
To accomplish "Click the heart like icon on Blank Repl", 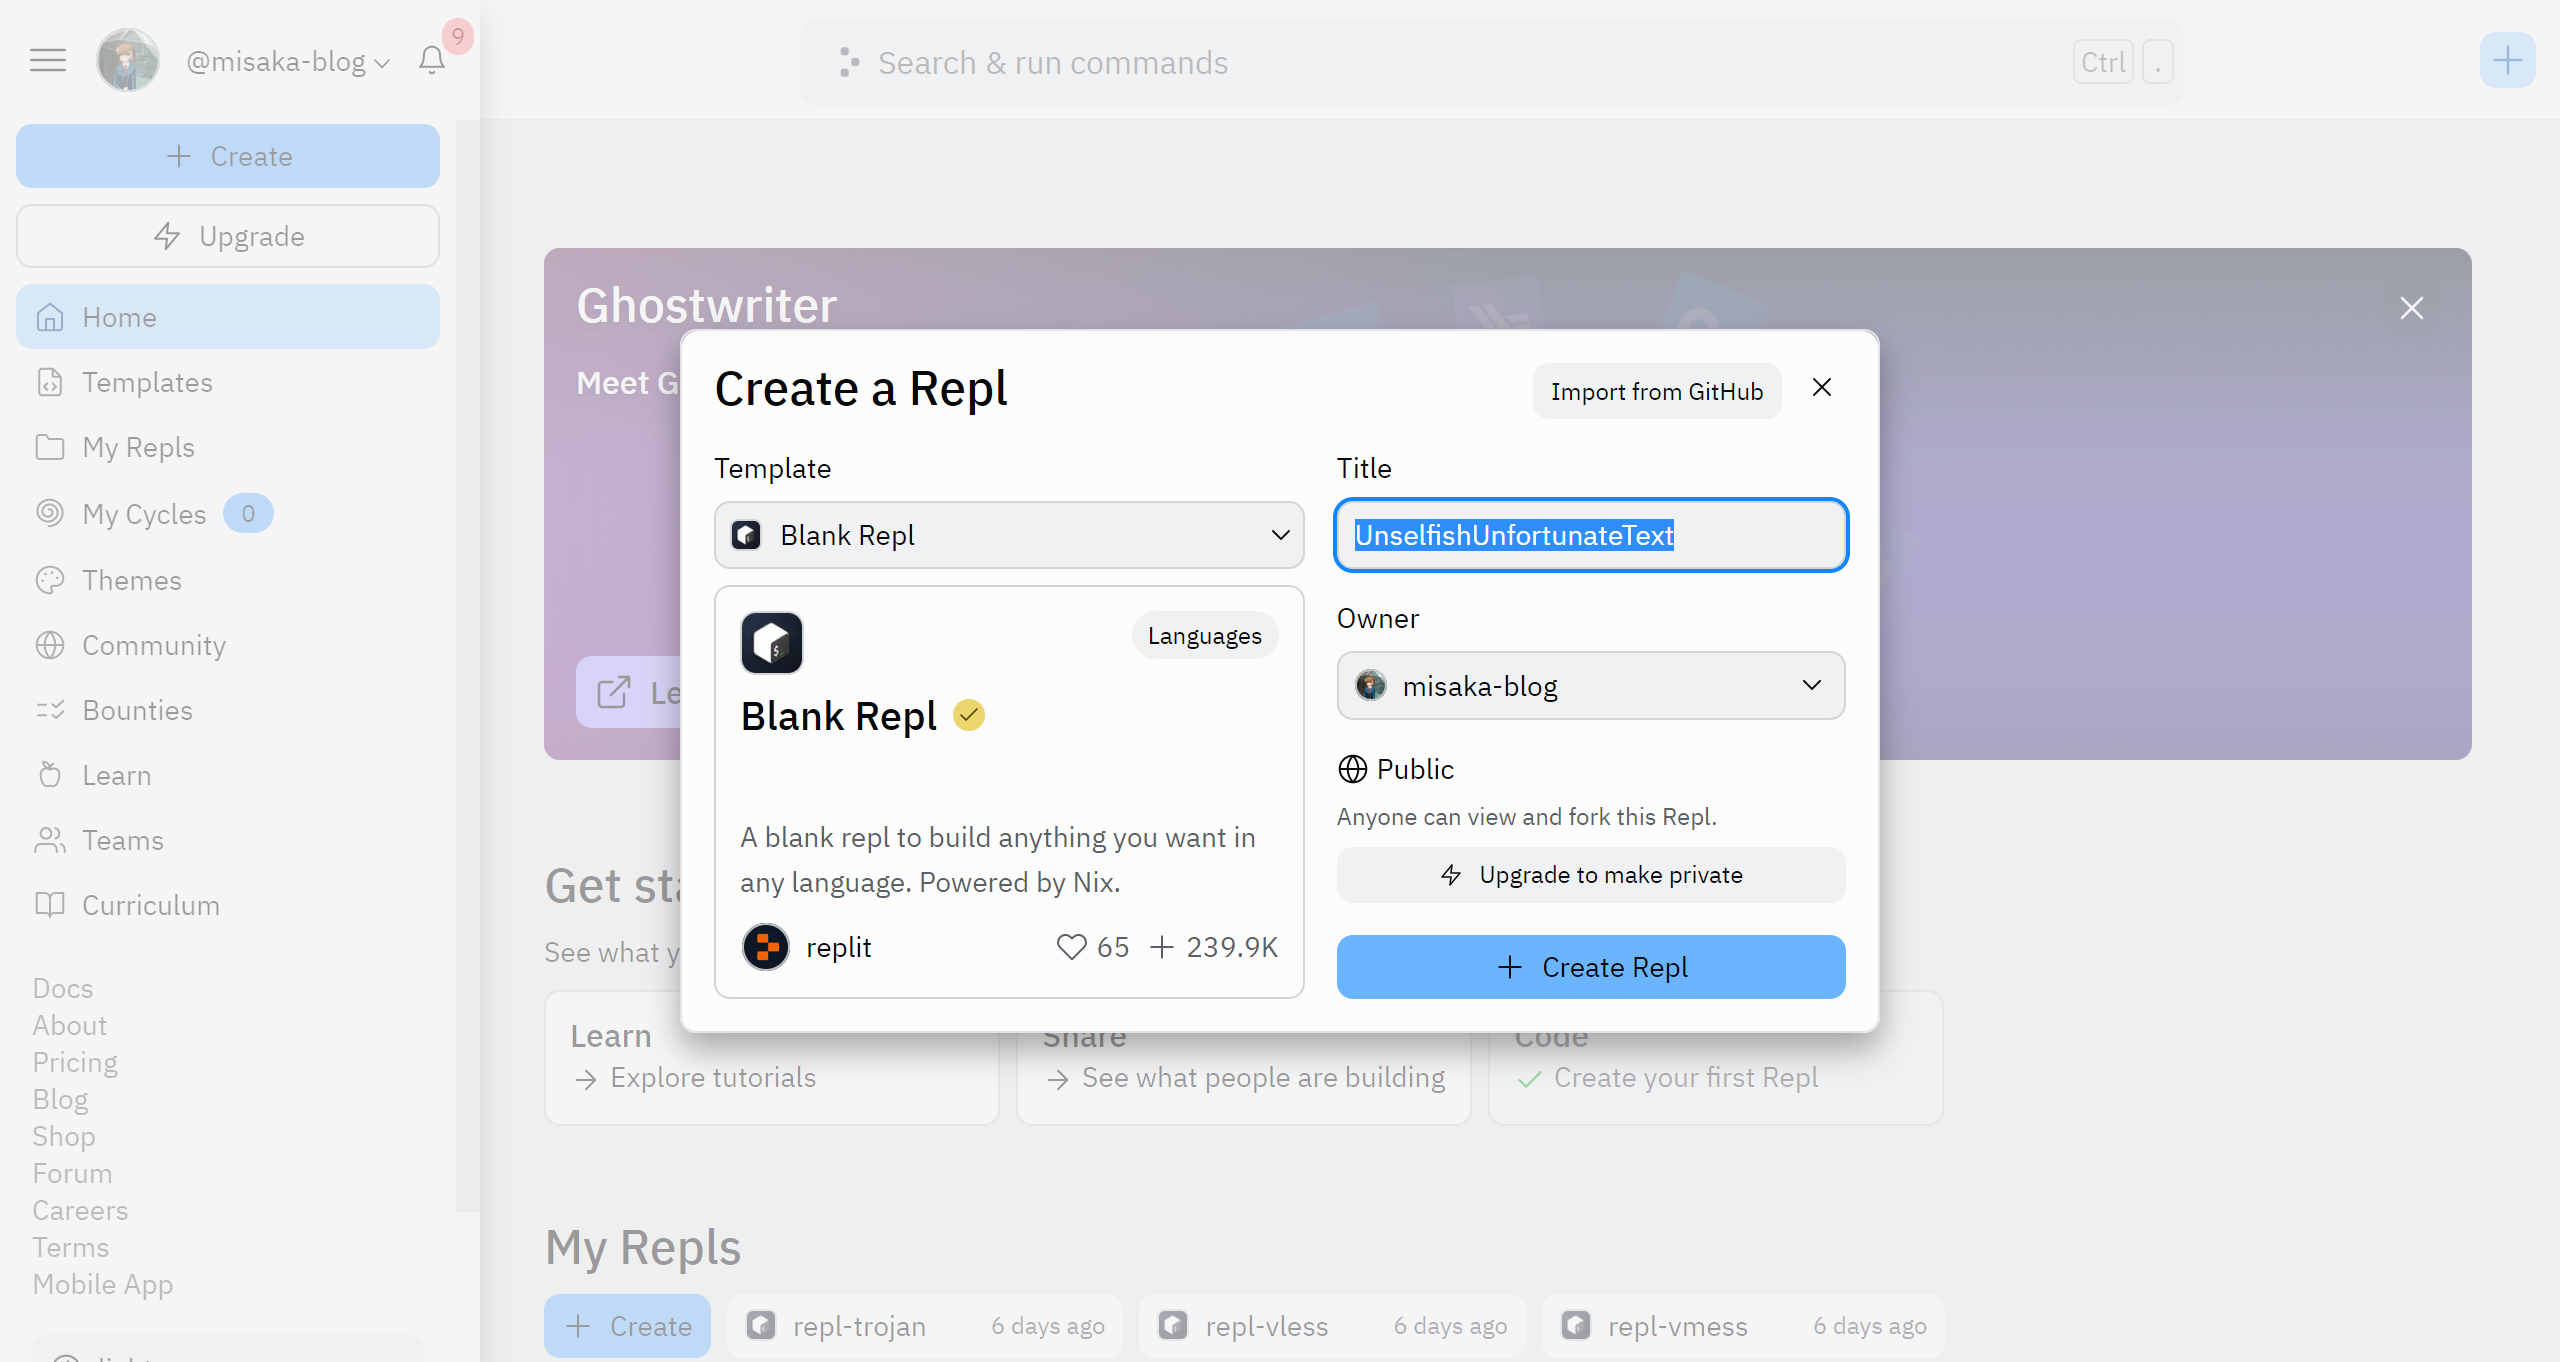I will pos(1071,946).
